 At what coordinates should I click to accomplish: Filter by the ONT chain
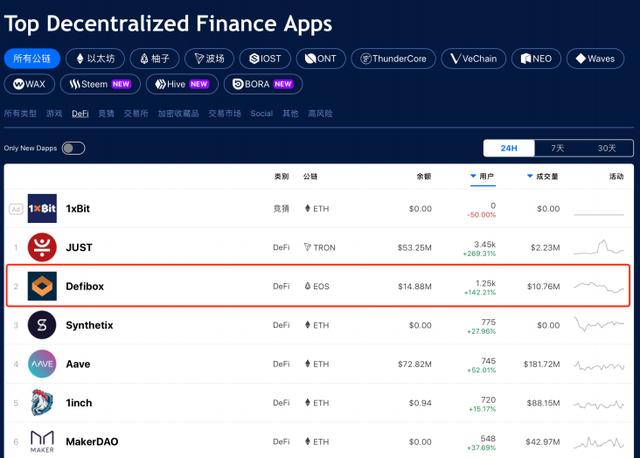click(321, 58)
